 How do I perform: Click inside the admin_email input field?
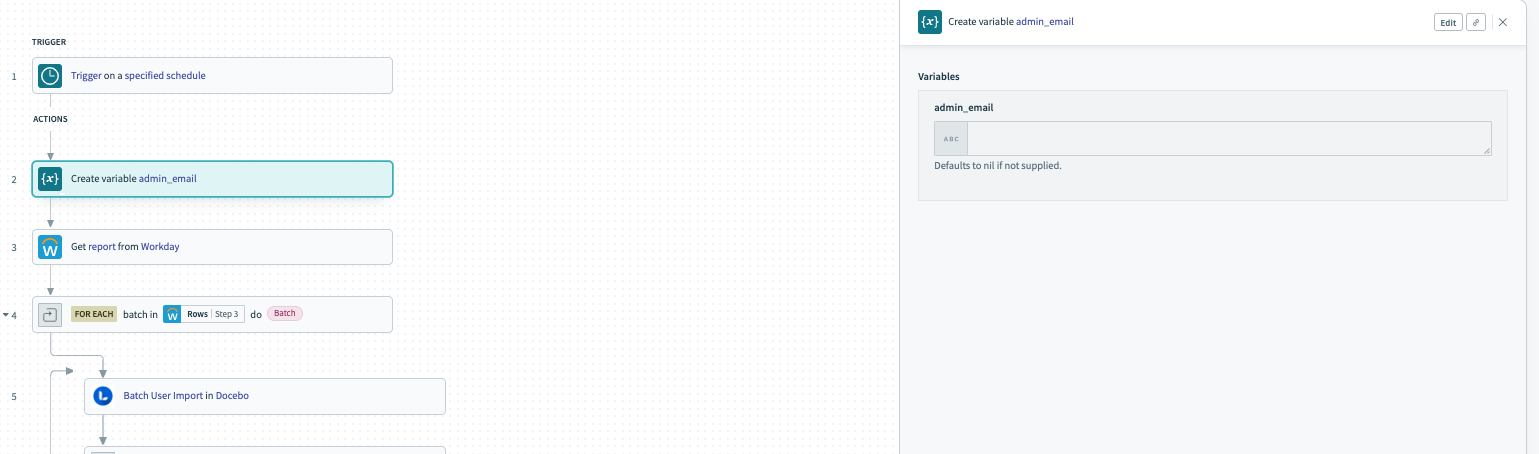[1229, 139]
